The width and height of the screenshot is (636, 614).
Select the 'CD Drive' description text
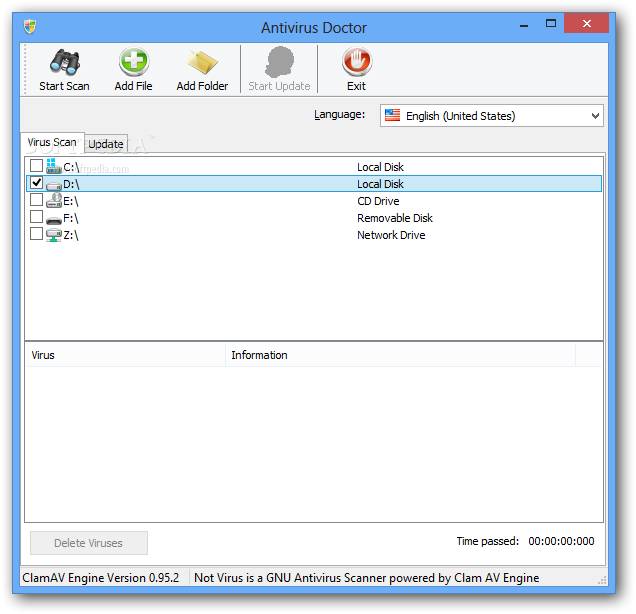(x=378, y=201)
